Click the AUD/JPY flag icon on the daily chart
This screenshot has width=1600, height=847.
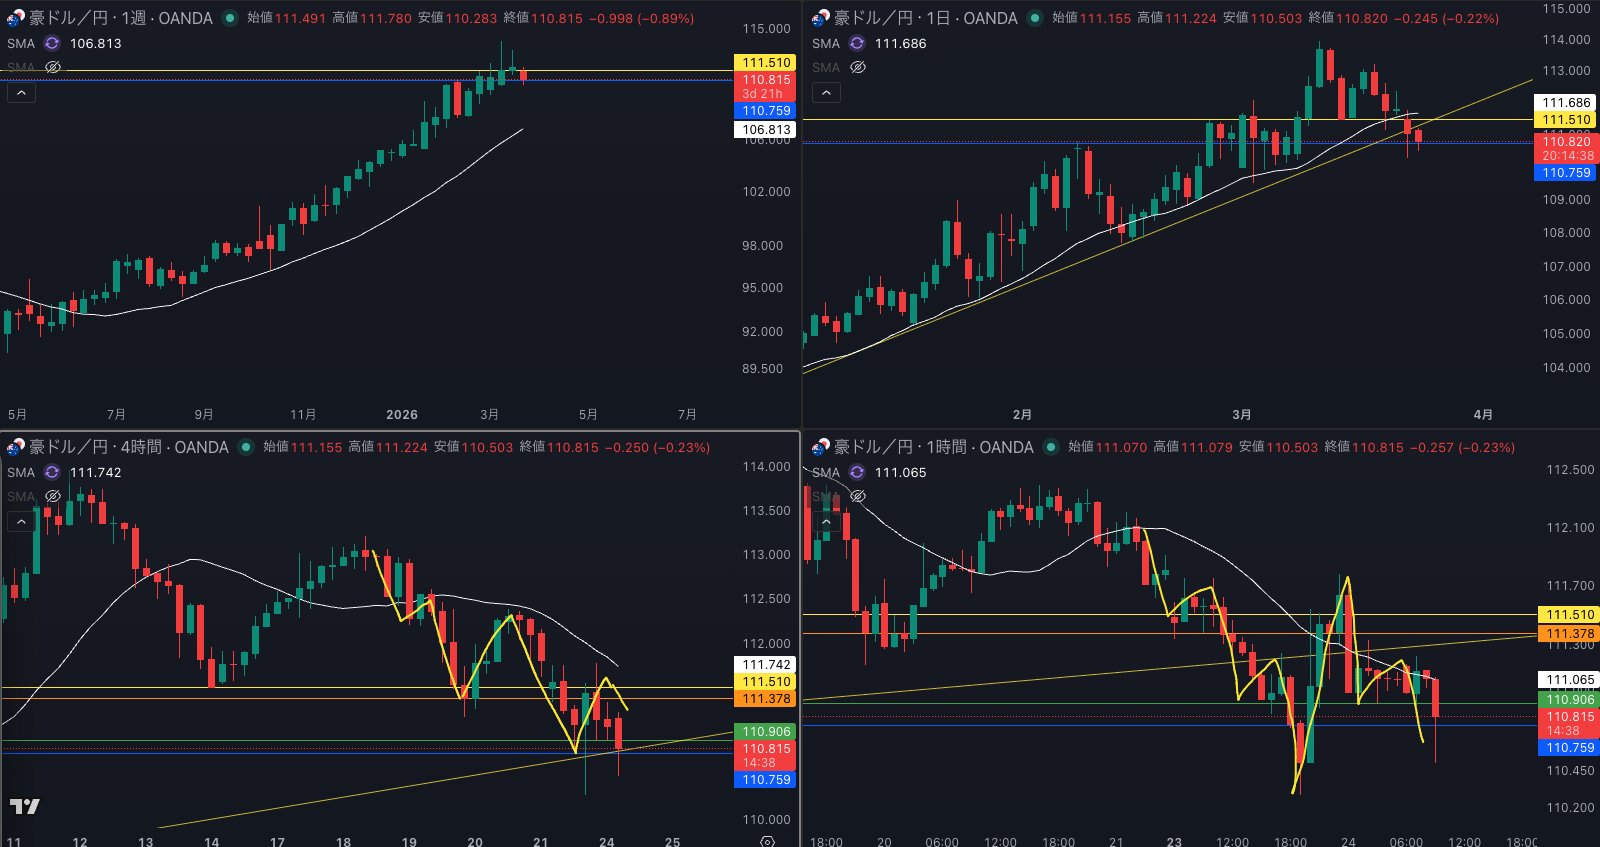[820, 18]
